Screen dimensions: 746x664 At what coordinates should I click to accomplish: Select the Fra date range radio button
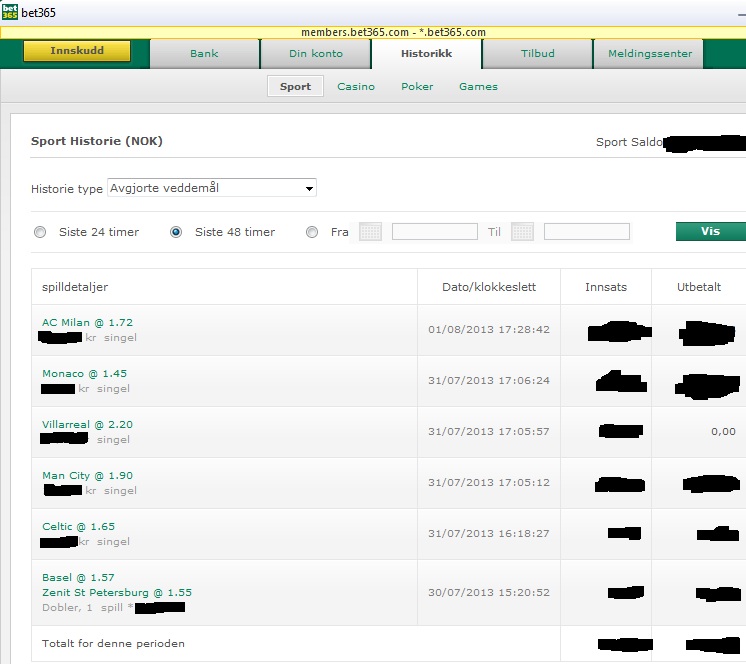click(312, 232)
